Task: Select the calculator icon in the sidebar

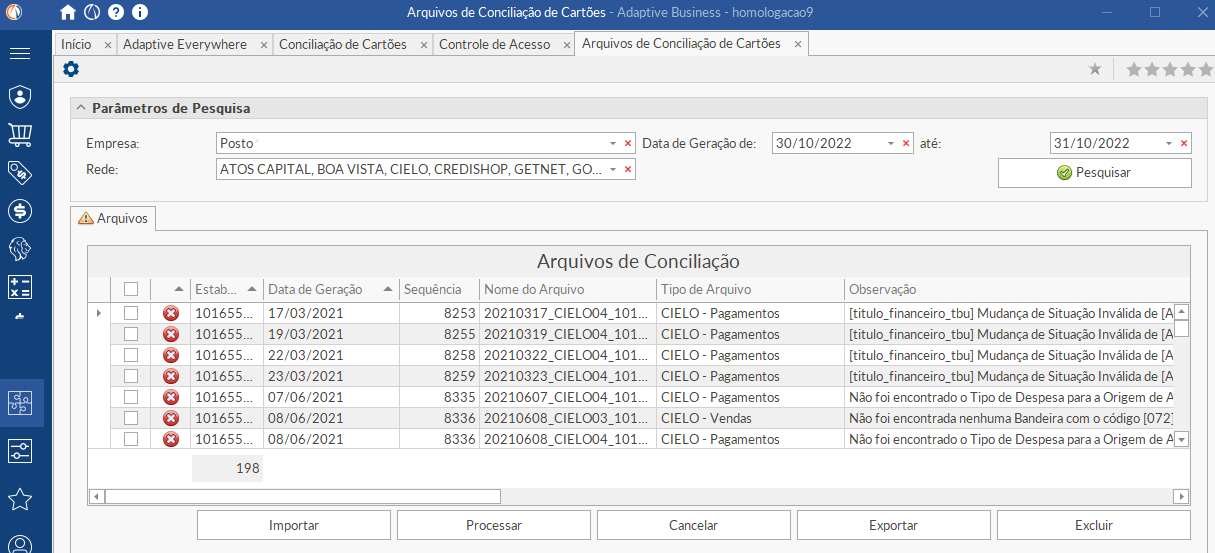Action: [x=20, y=287]
